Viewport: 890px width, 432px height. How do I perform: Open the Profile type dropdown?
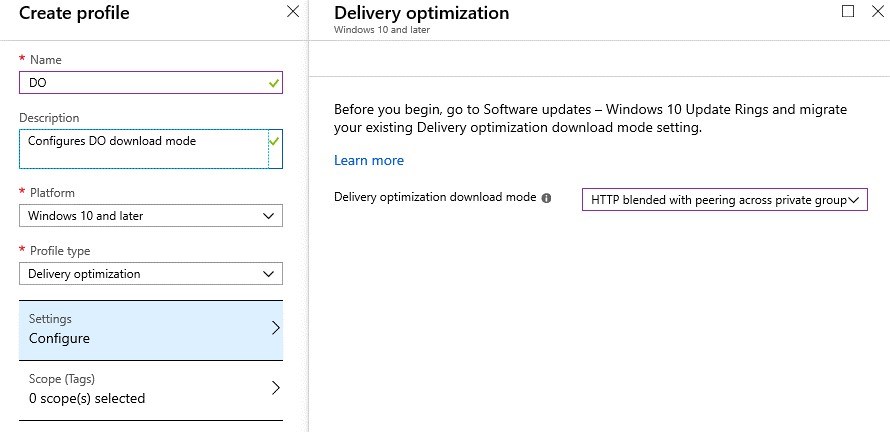click(x=151, y=274)
